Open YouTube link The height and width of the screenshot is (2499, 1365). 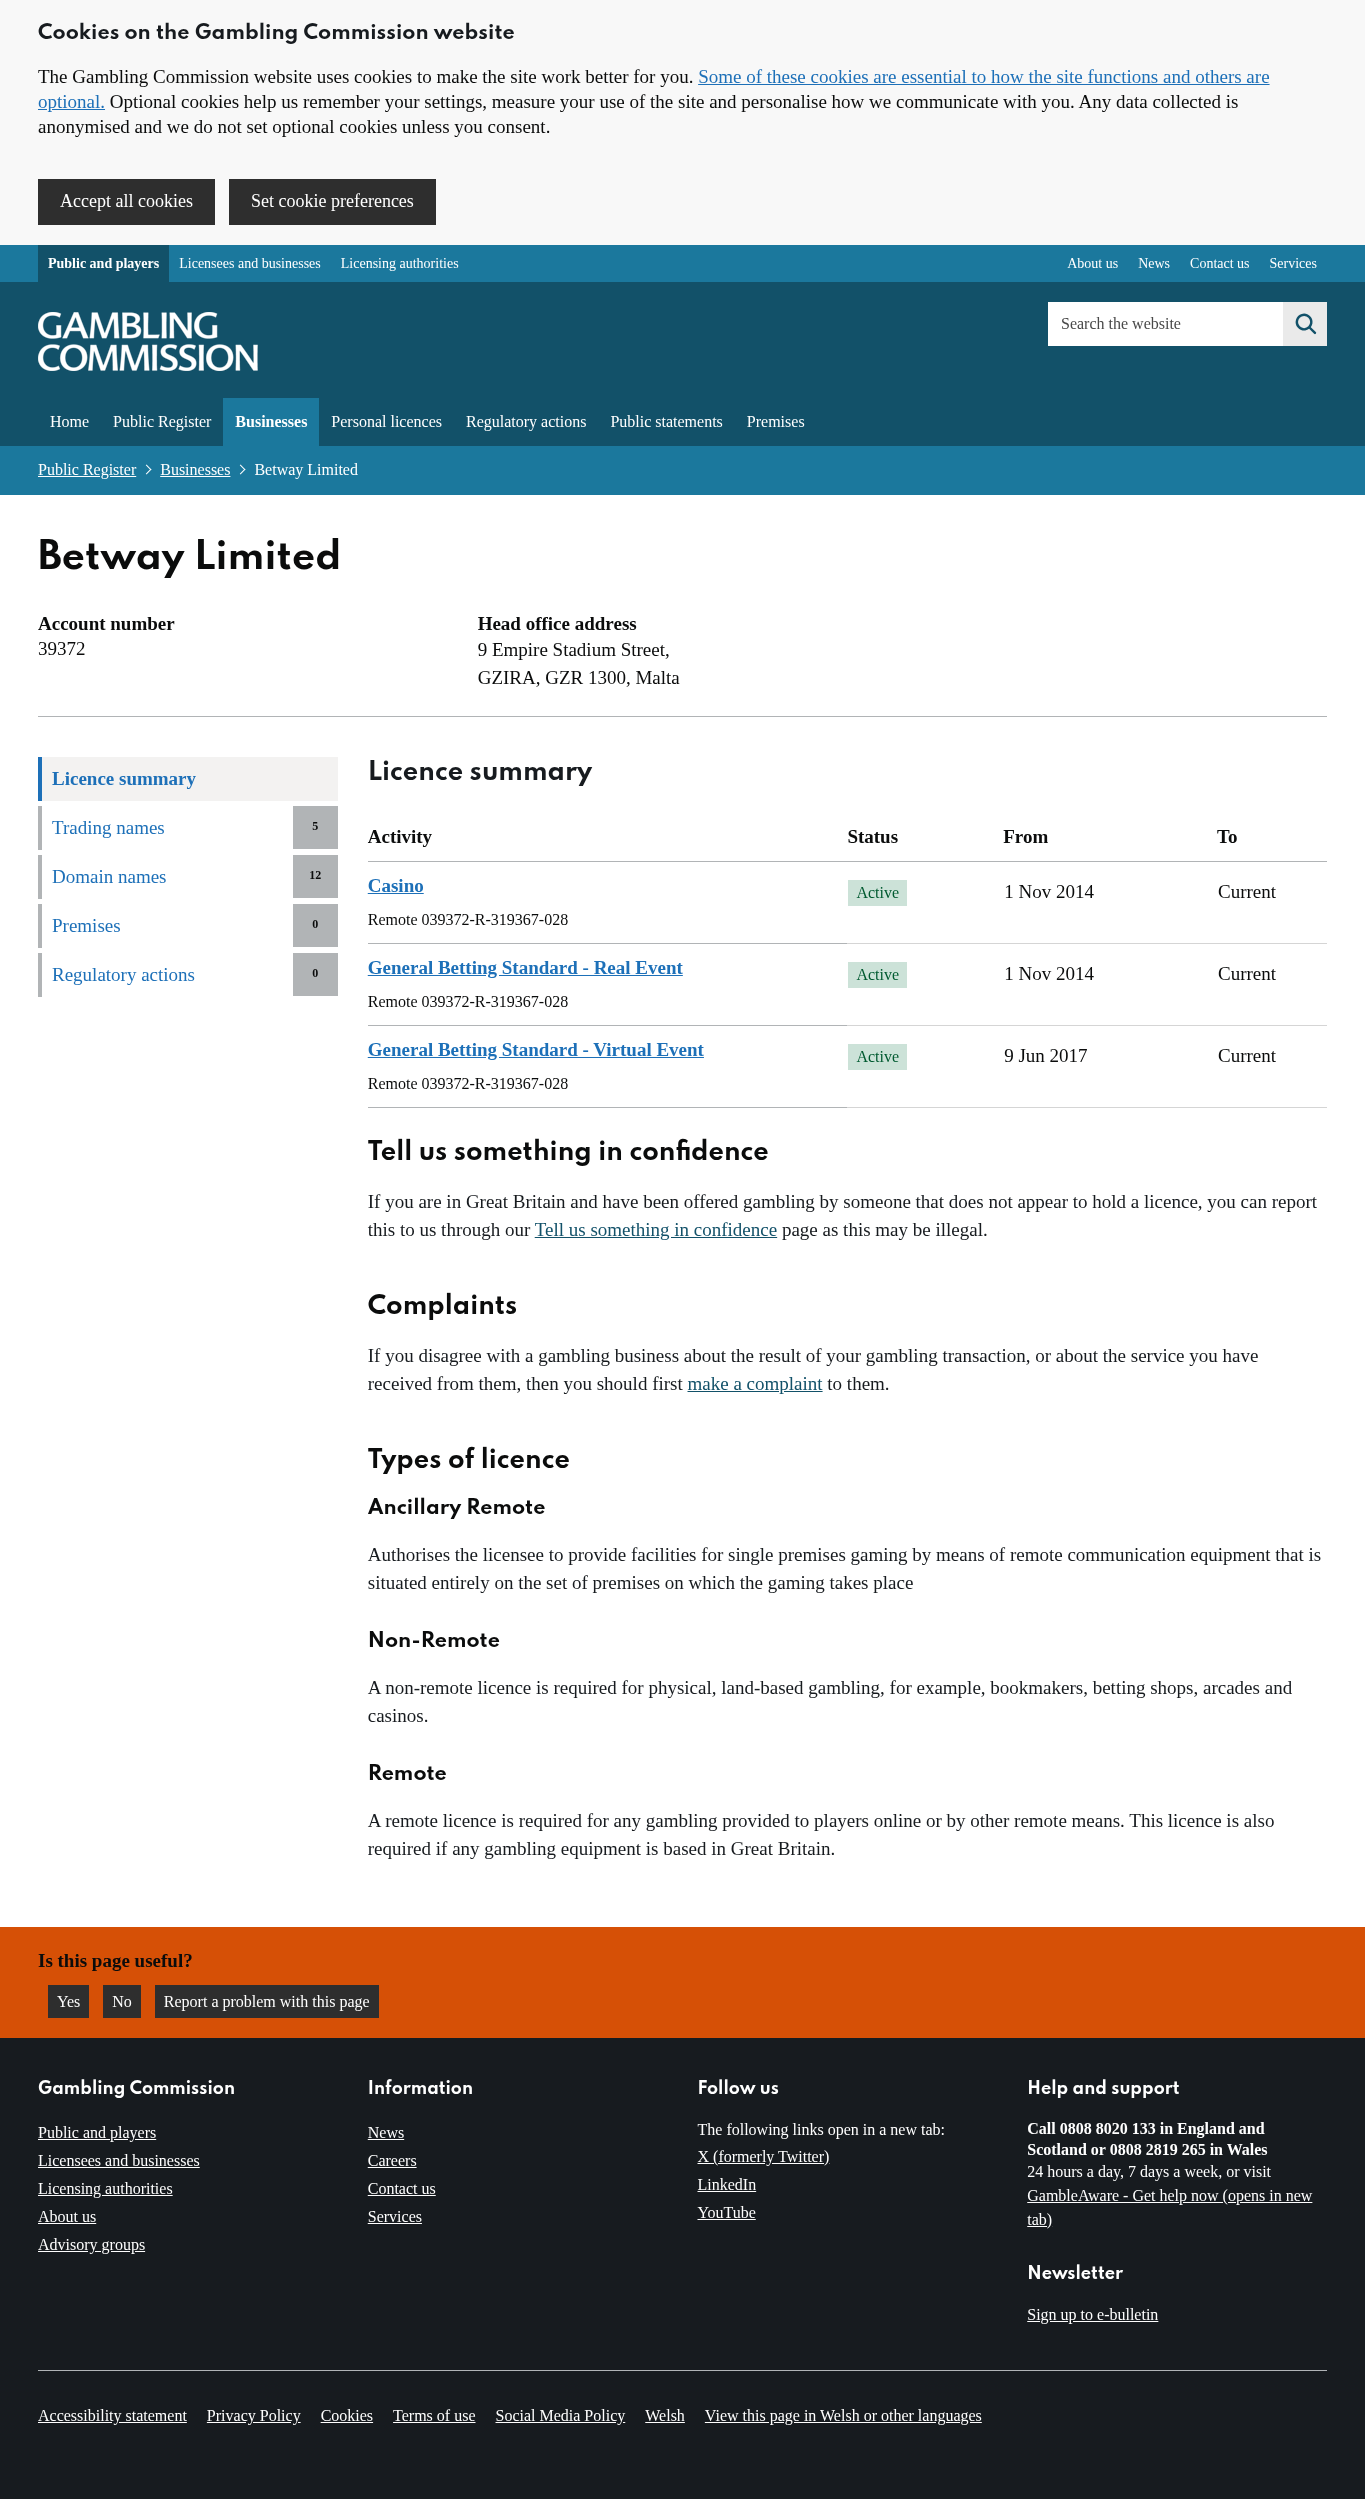pos(727,2213)
